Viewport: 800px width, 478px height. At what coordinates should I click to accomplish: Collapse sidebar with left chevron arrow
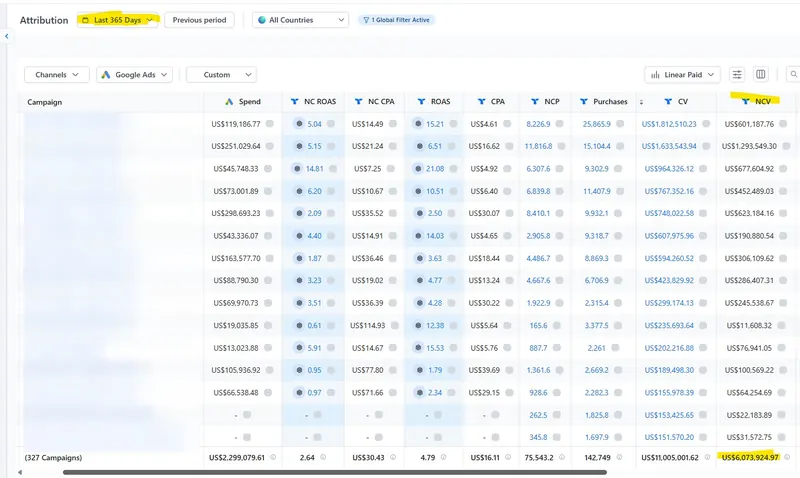point(7,36)
